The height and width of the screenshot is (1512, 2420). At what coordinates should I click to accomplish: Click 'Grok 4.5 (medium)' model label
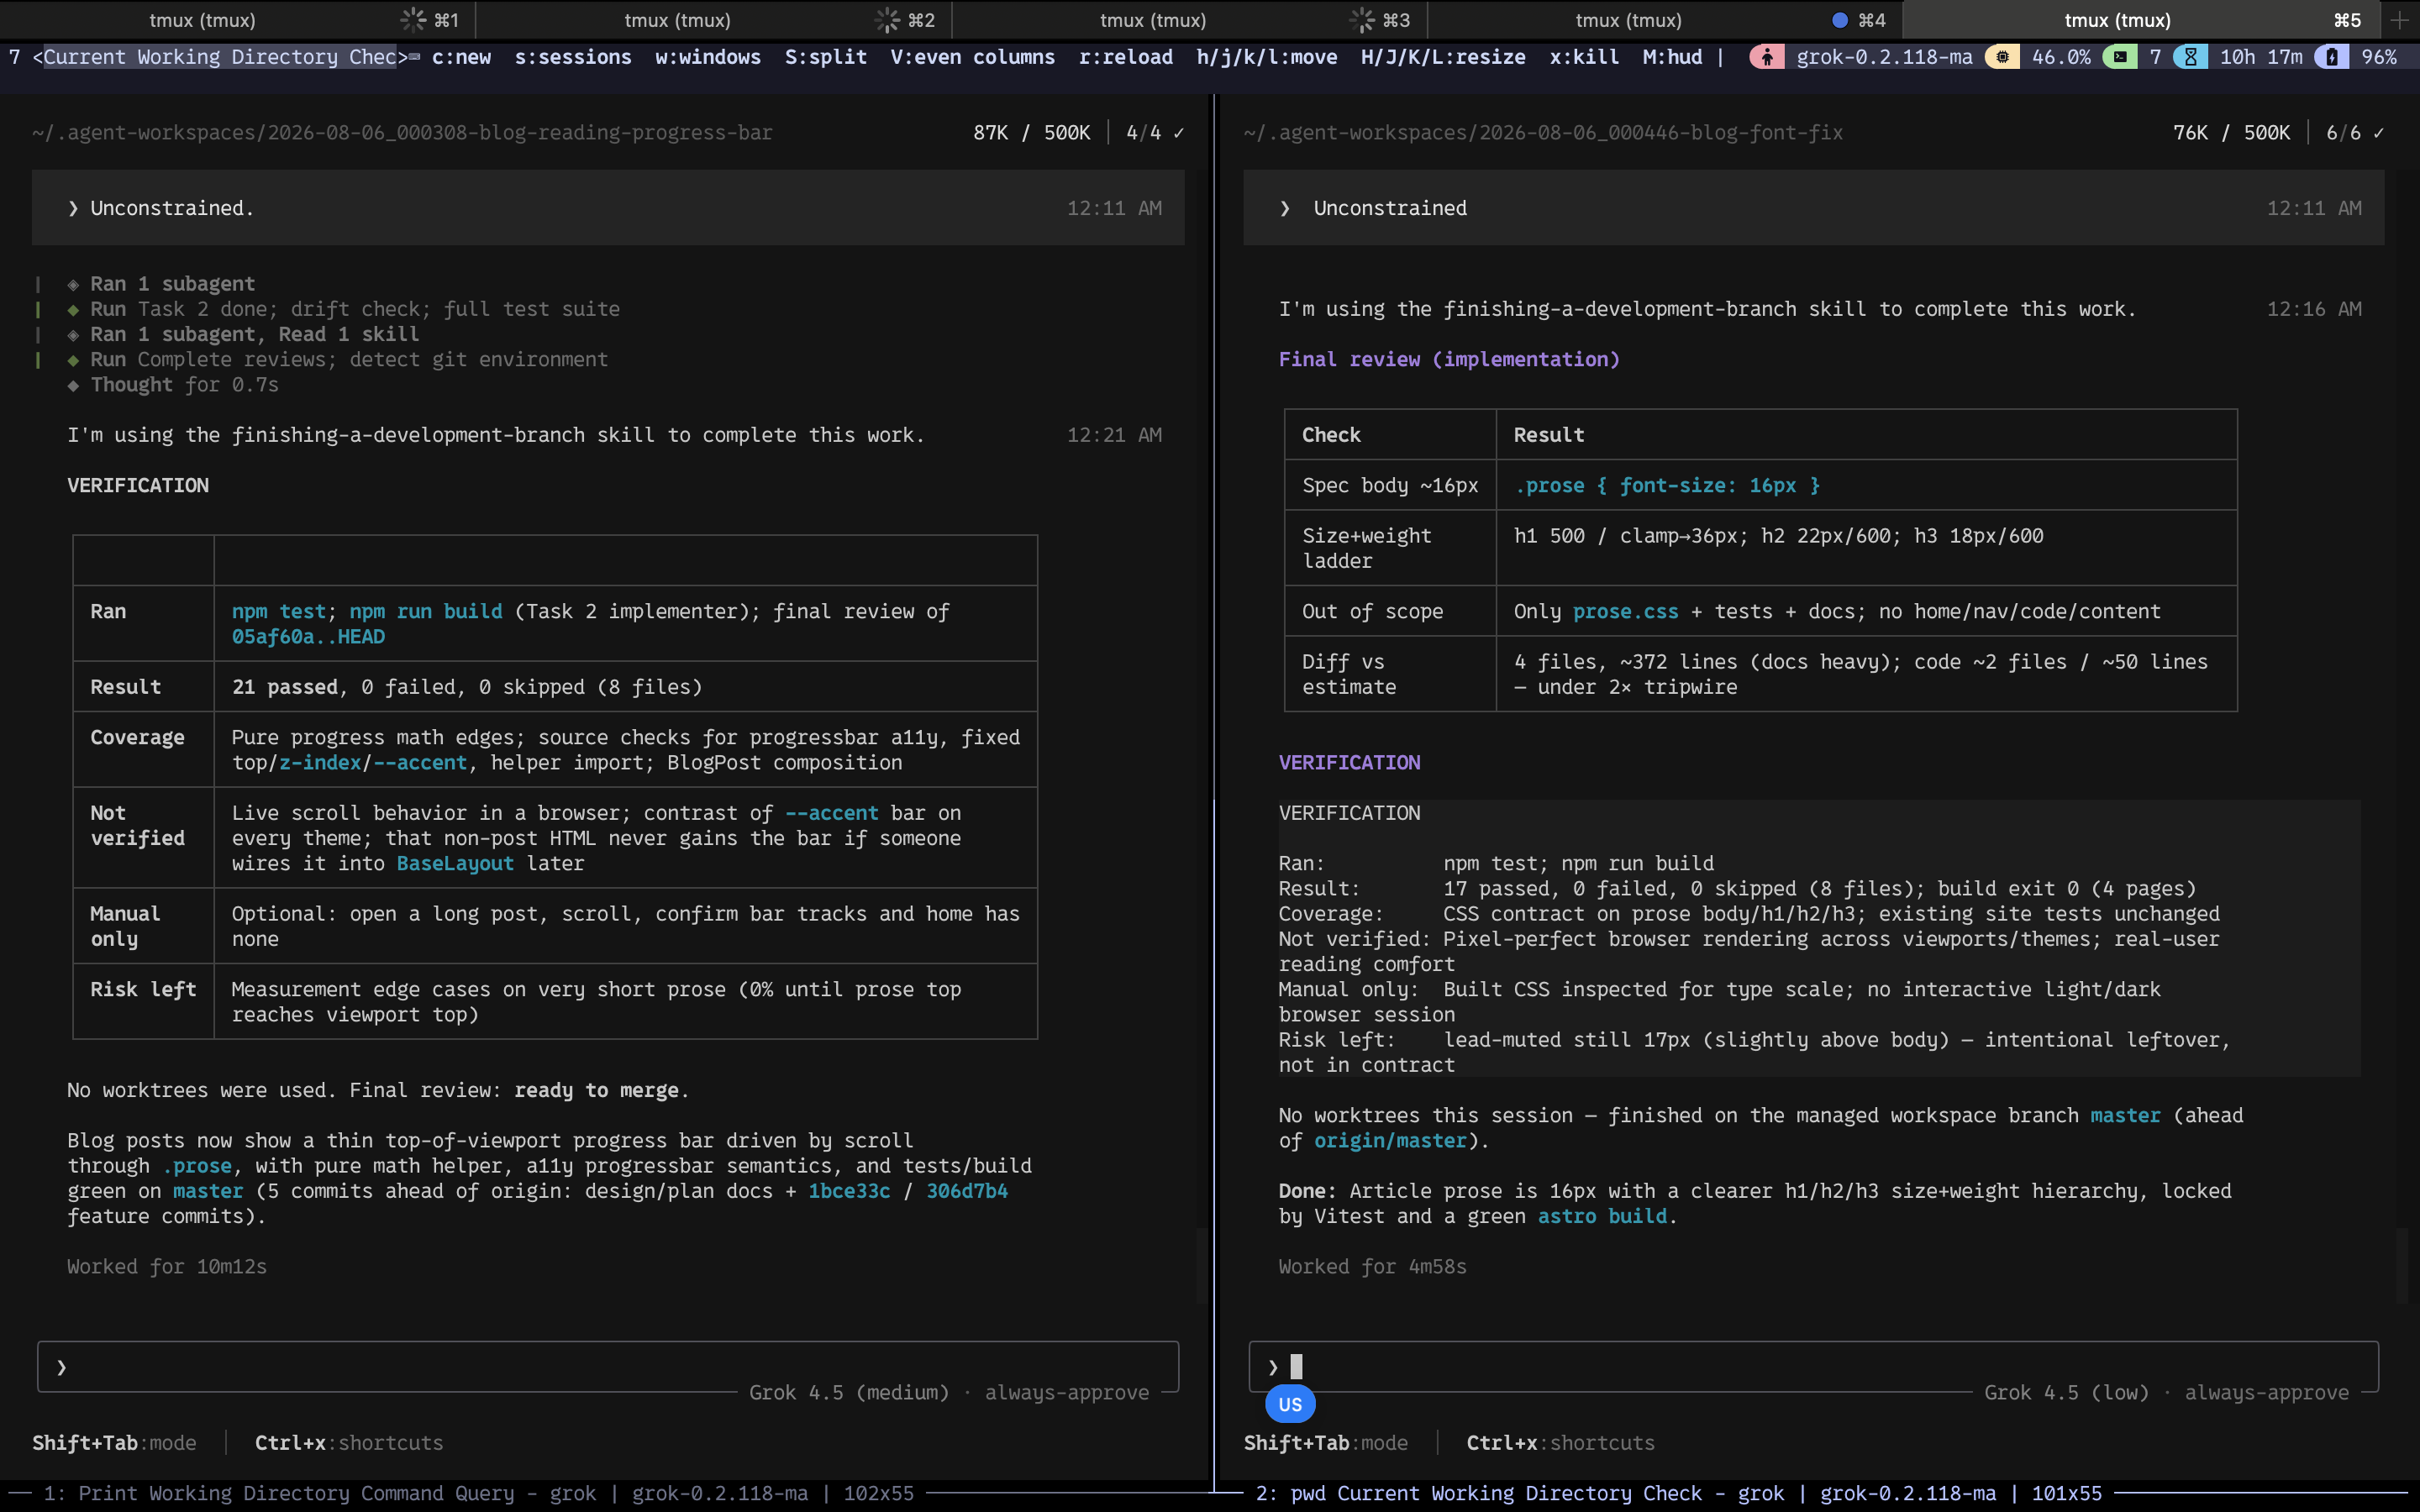coord(849,1393)
